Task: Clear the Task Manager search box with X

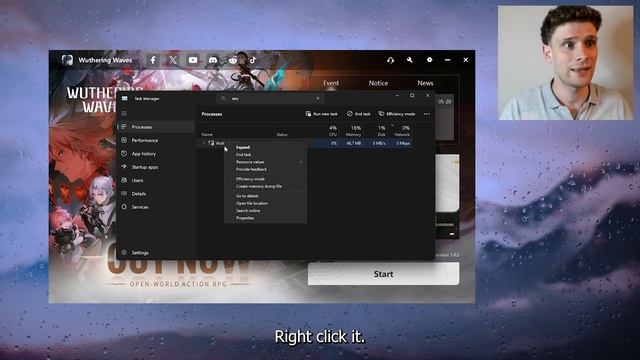Action: [318, 98]
